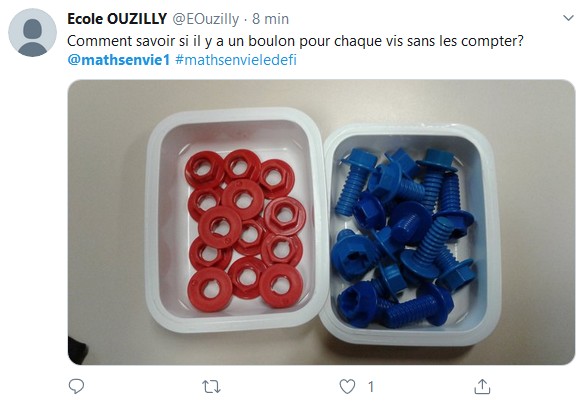Visit the @EOuzilly handle
The image size is (586, 404).
205,19
